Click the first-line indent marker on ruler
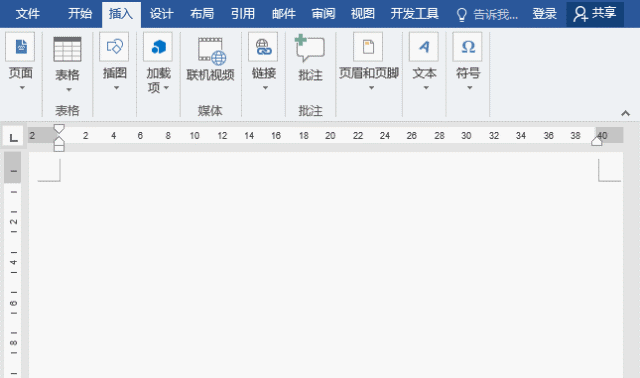Image resolution: width=640 pixels, height=378 pixels. point(59,129)
